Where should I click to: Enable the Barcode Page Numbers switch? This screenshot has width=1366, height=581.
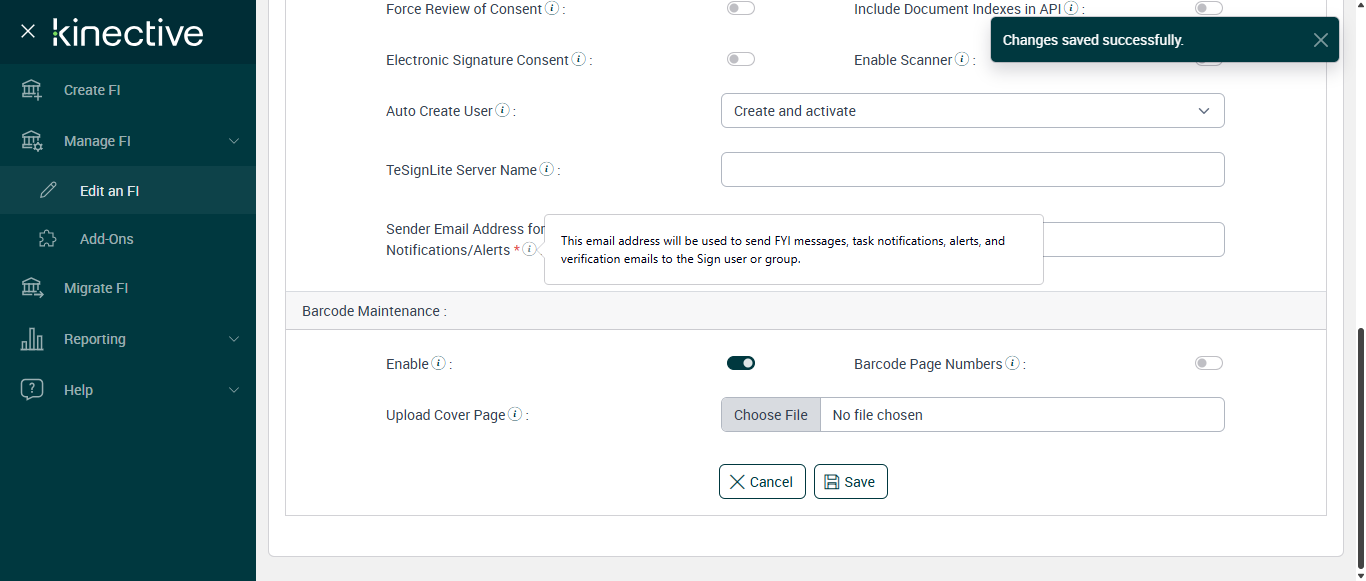[x=1208, y=363]
